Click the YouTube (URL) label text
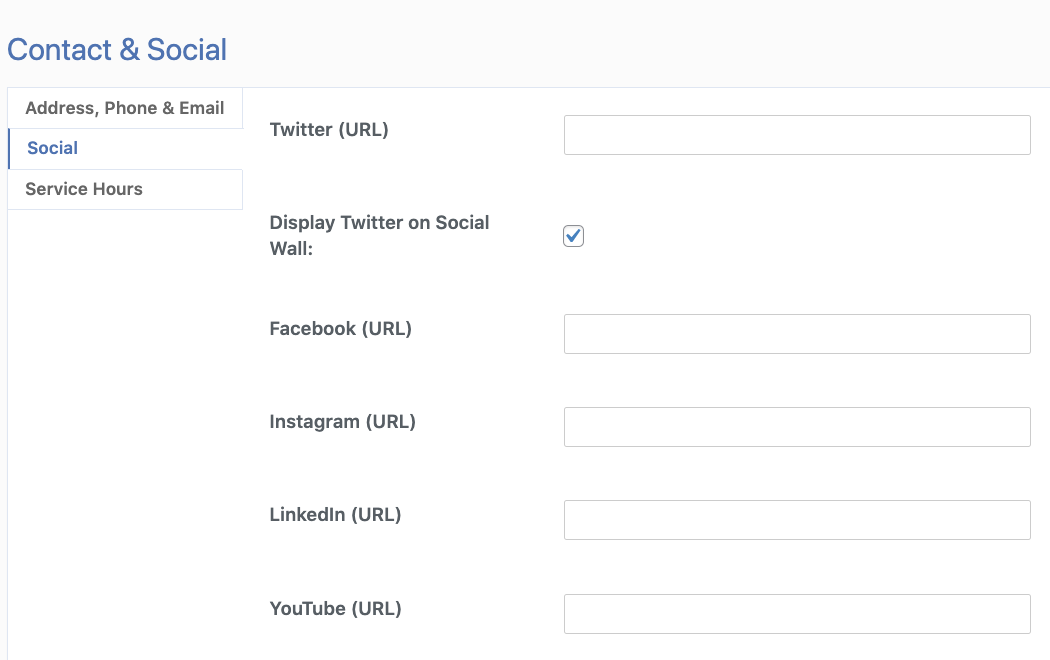Image resolution: width=1050 pixels, height=660 pixels. click(x=335, y=608)
